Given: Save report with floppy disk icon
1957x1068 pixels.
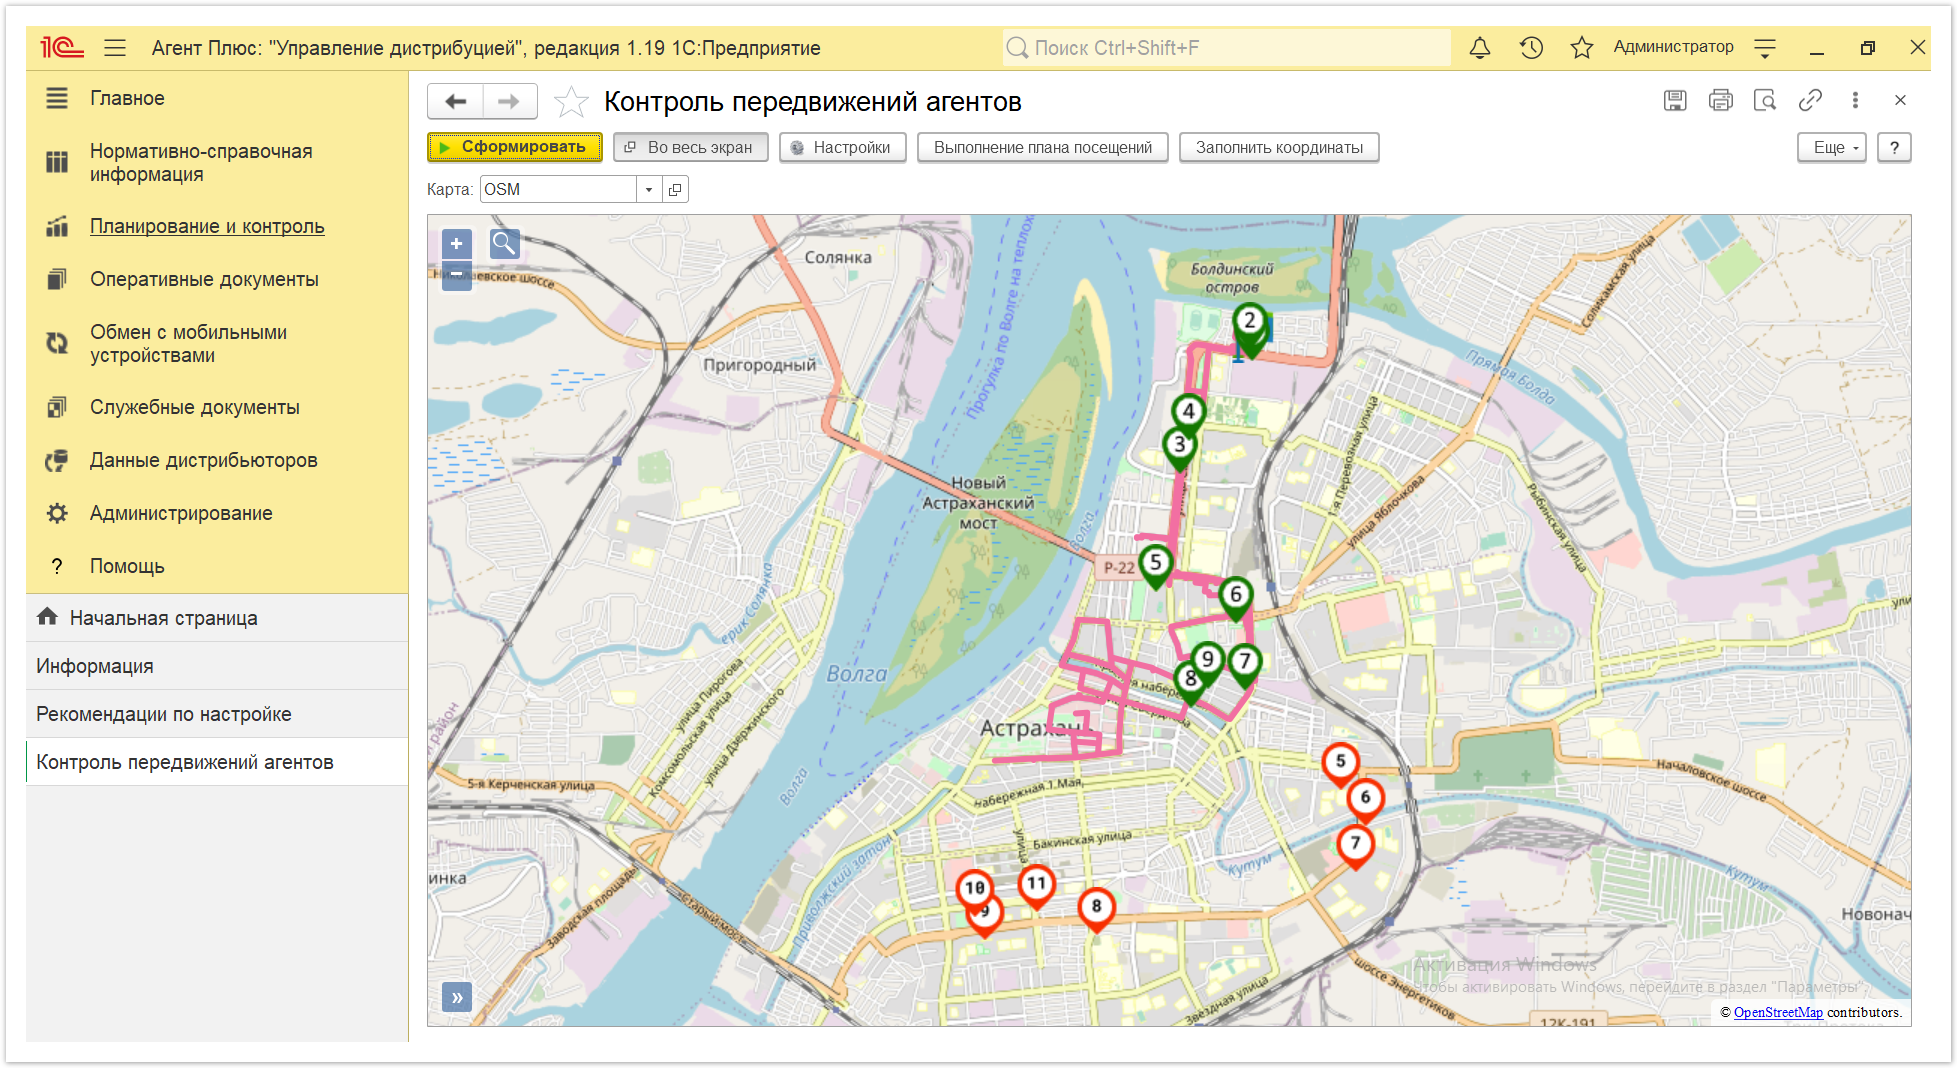Looking at the screenshot, I should pyautogui.click(x=1675, y=100).
